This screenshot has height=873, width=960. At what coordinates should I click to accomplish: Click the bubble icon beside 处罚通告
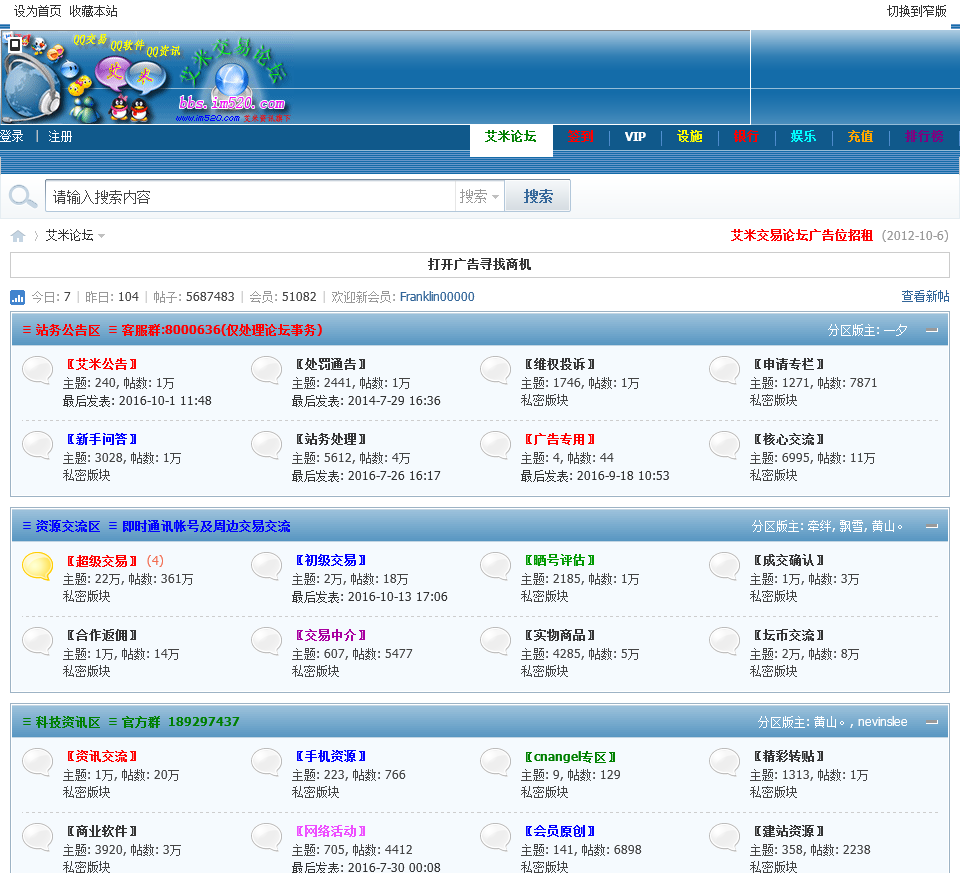point(266,370)
